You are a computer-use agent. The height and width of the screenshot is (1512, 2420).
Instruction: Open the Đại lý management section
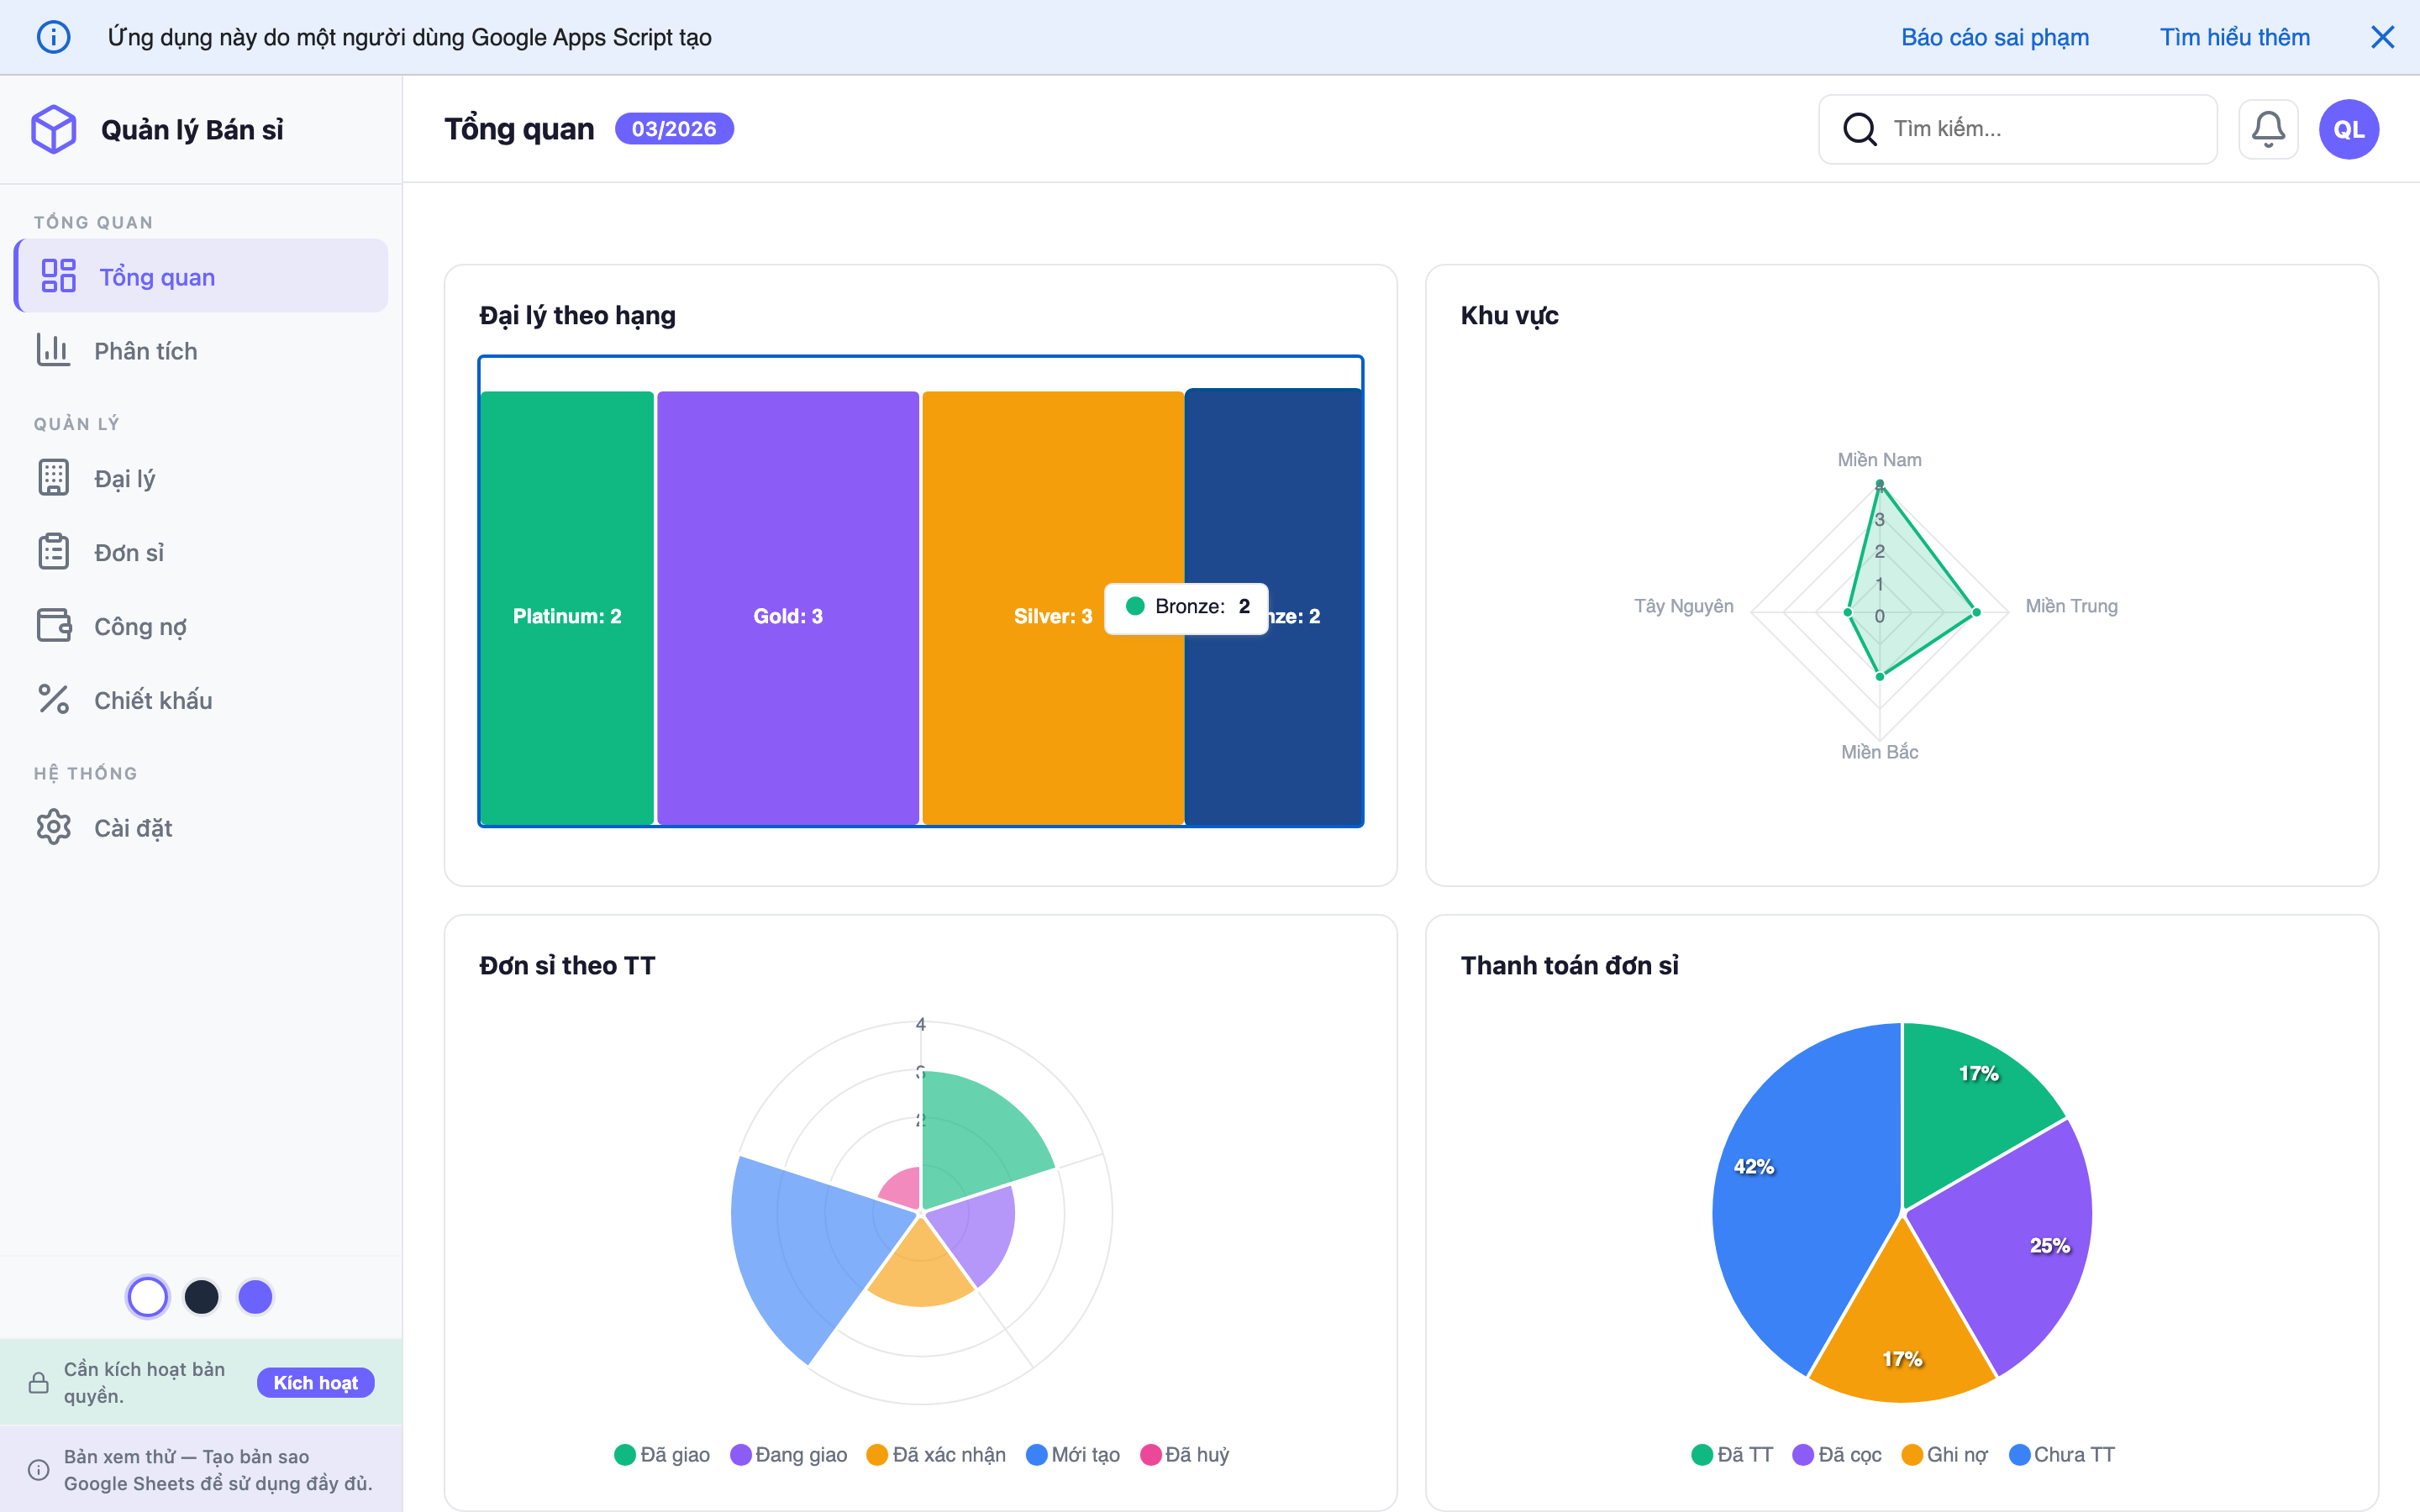point(125,477)
